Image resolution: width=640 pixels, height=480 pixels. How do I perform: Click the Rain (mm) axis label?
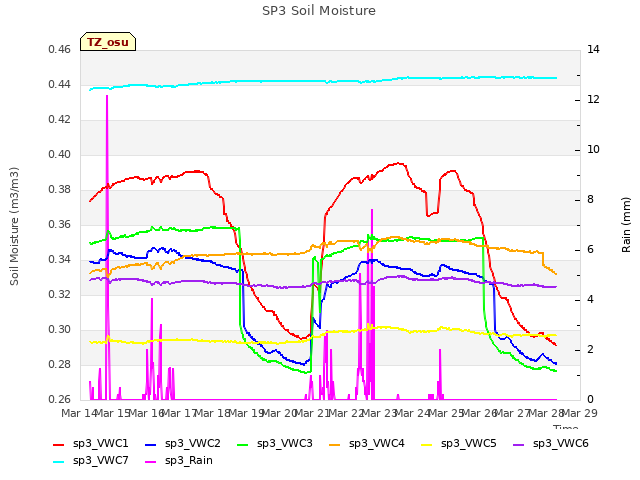[626, 225]
